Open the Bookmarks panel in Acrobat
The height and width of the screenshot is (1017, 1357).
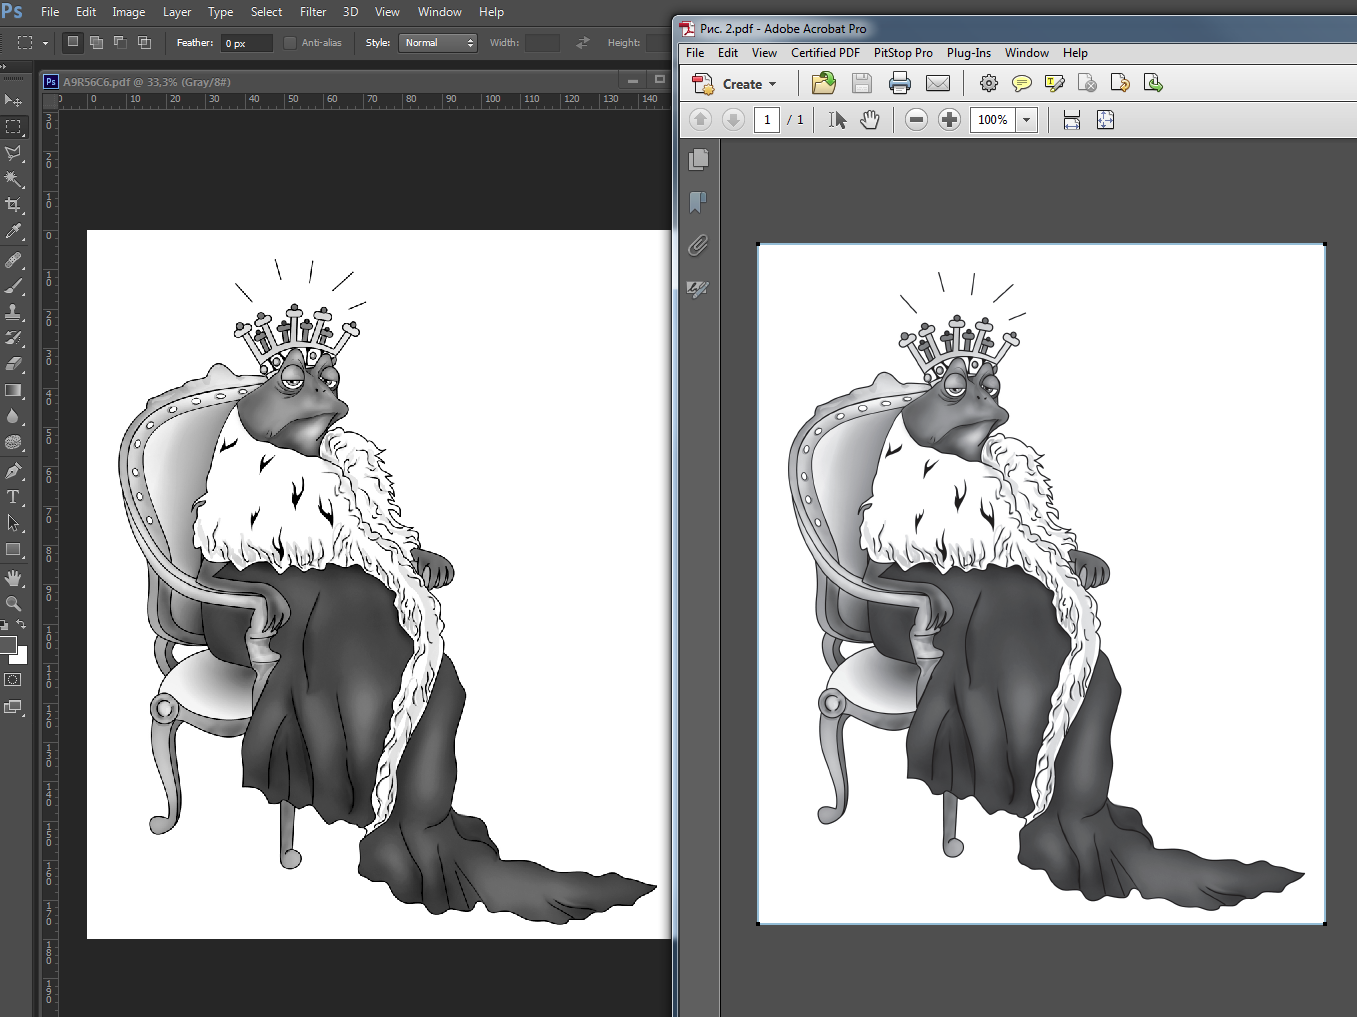(698, 202)
